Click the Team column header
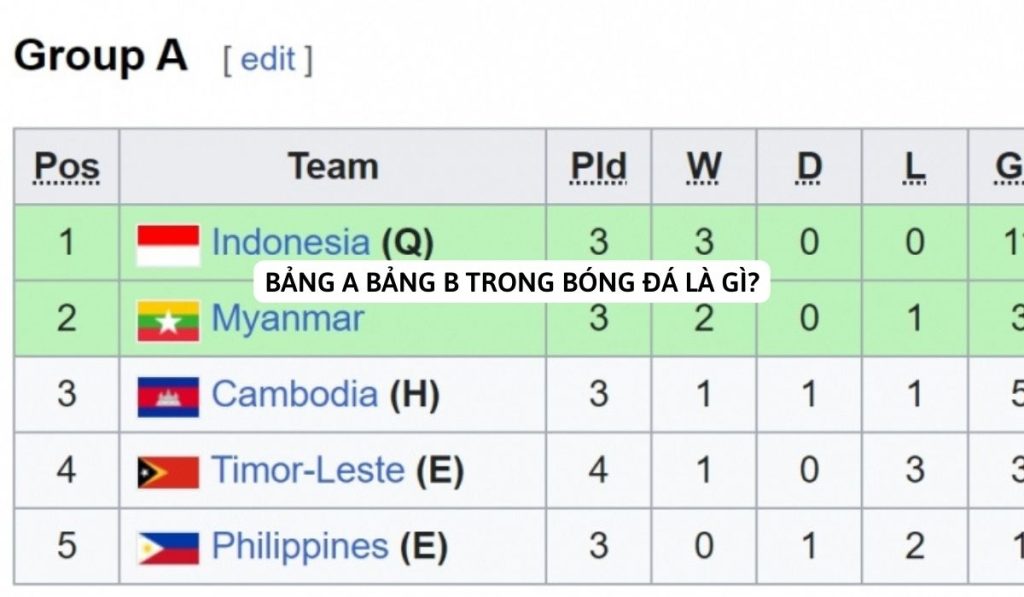Viewport: 1024px width, 597px height. [x=332, y=166]
